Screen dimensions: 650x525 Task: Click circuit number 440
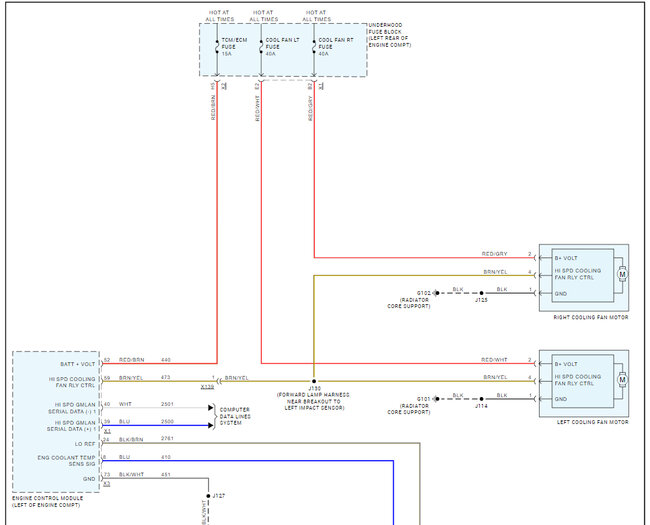166,360
